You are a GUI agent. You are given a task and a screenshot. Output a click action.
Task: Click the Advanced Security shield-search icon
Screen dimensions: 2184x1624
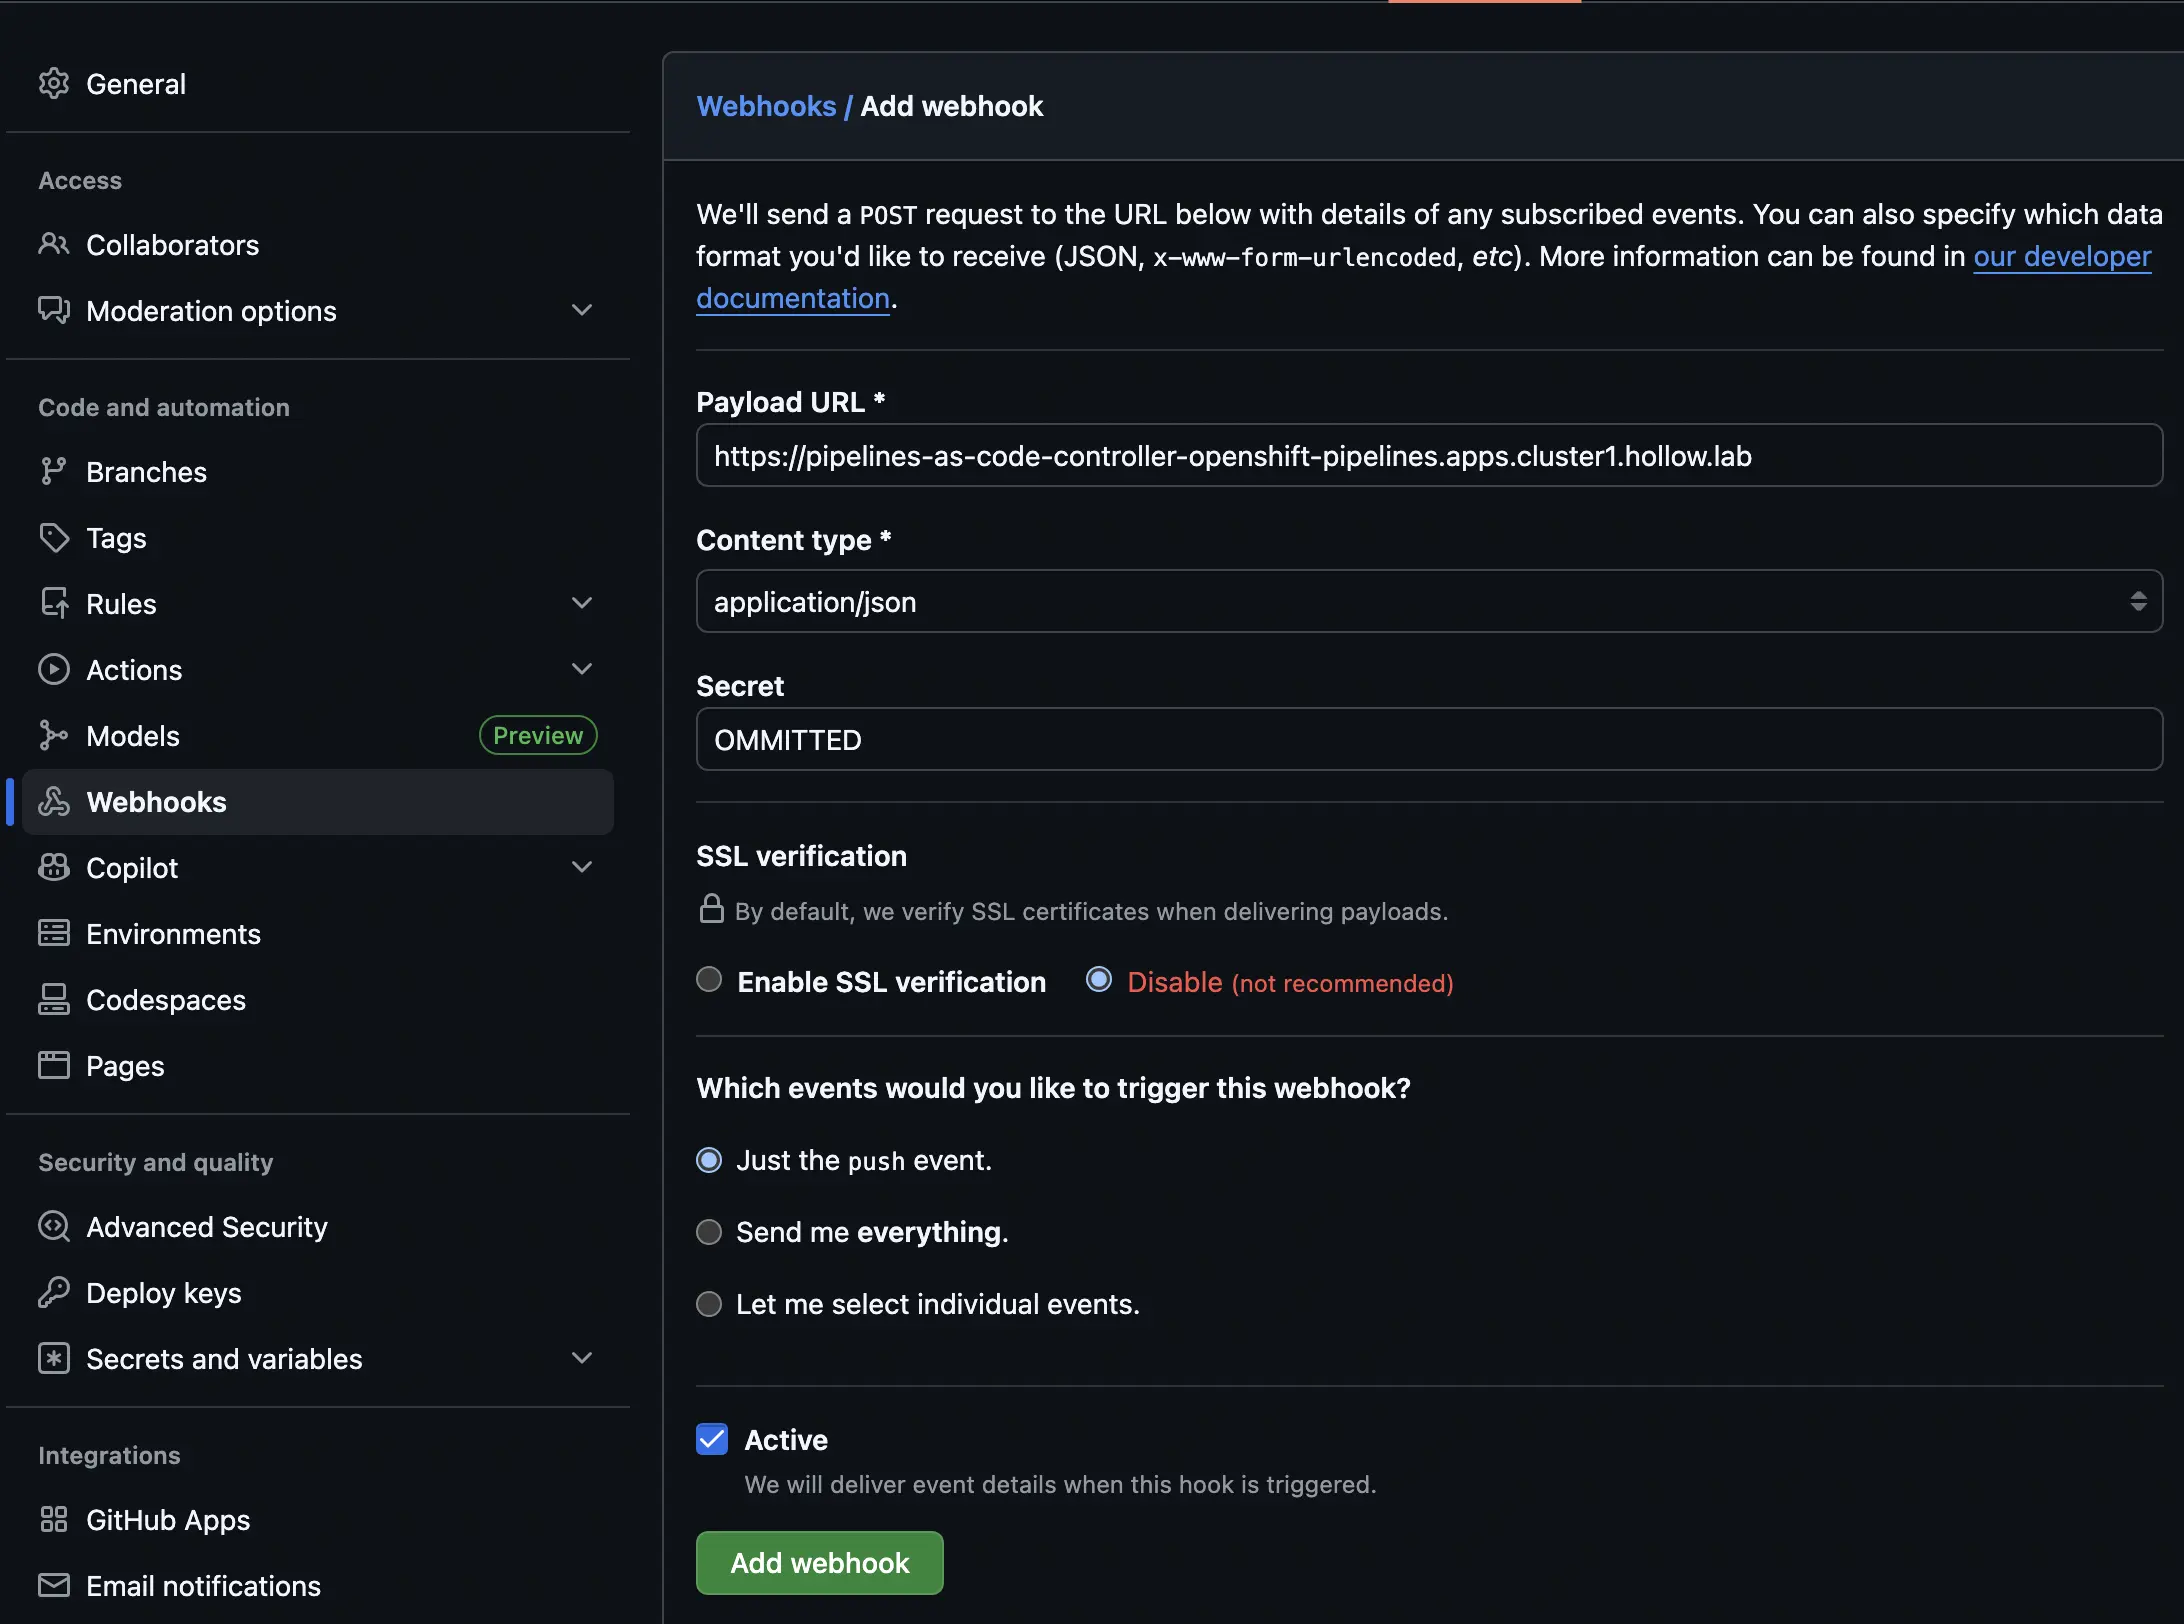tap(54, 1226)
